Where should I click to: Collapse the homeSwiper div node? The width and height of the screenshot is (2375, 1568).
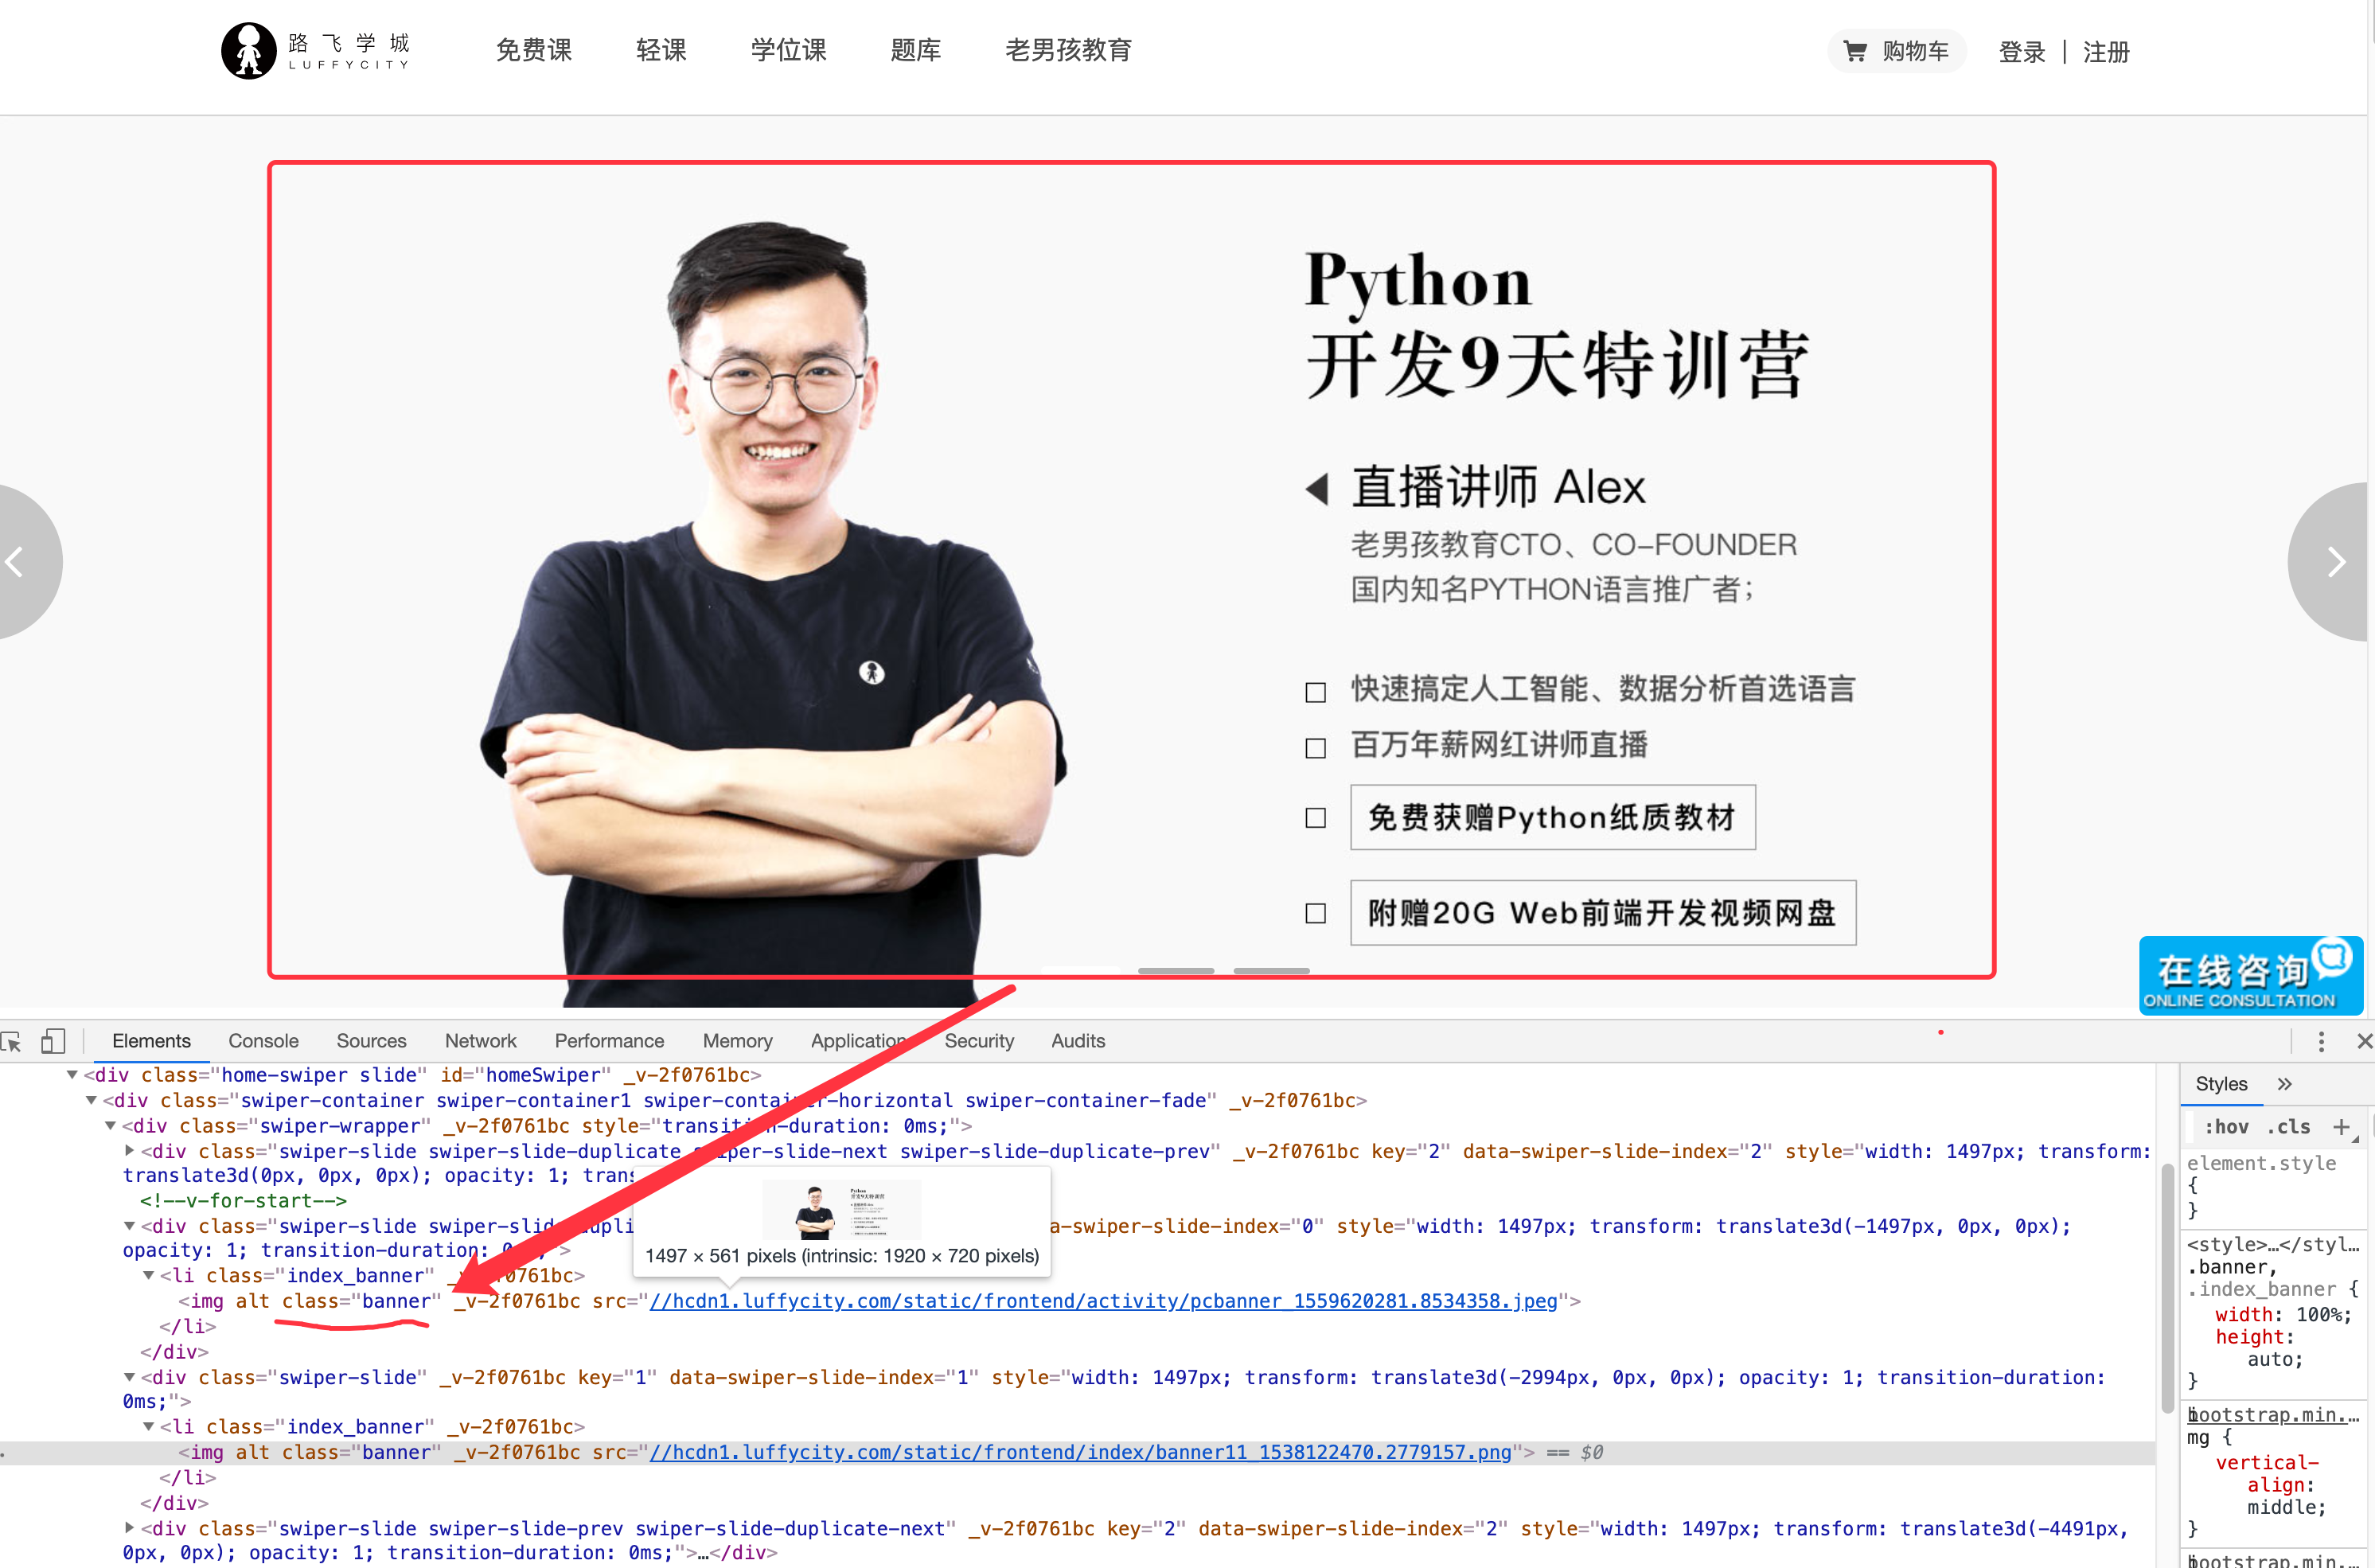tap(72, 1075)
